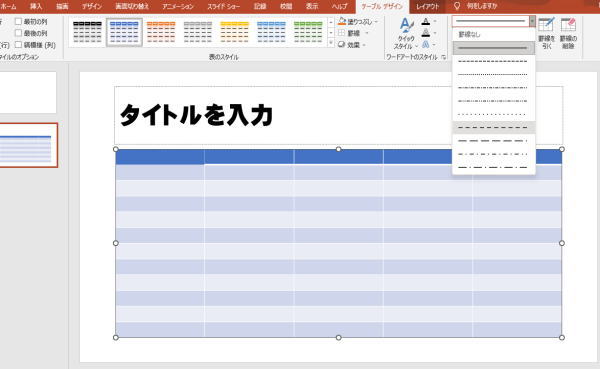Expand the table styles gallery more arrow
The width and height of the screenshot is (600, 369).
click(331, 43)
